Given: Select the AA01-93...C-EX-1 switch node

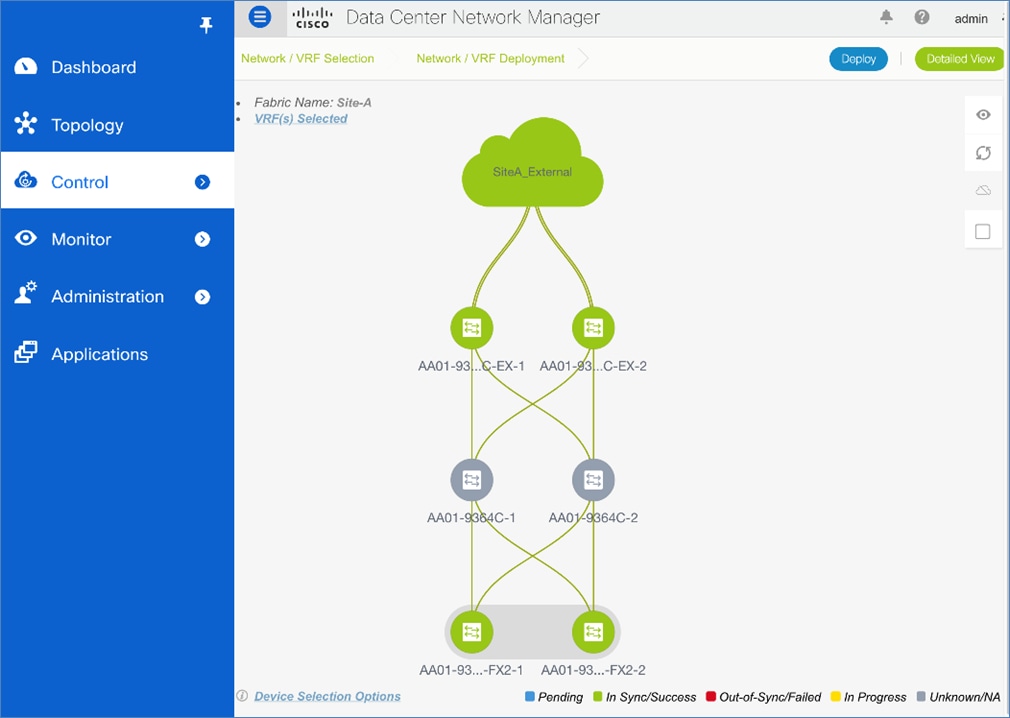Looking at the screenshot, I should pyautogui.click(x=472, y=328).
